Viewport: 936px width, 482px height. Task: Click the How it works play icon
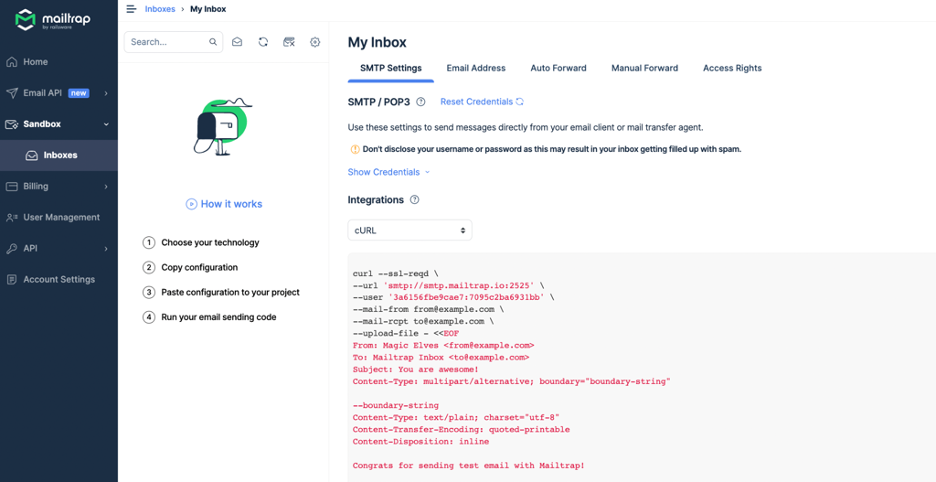pyautogui.click(x=191, y=204)
